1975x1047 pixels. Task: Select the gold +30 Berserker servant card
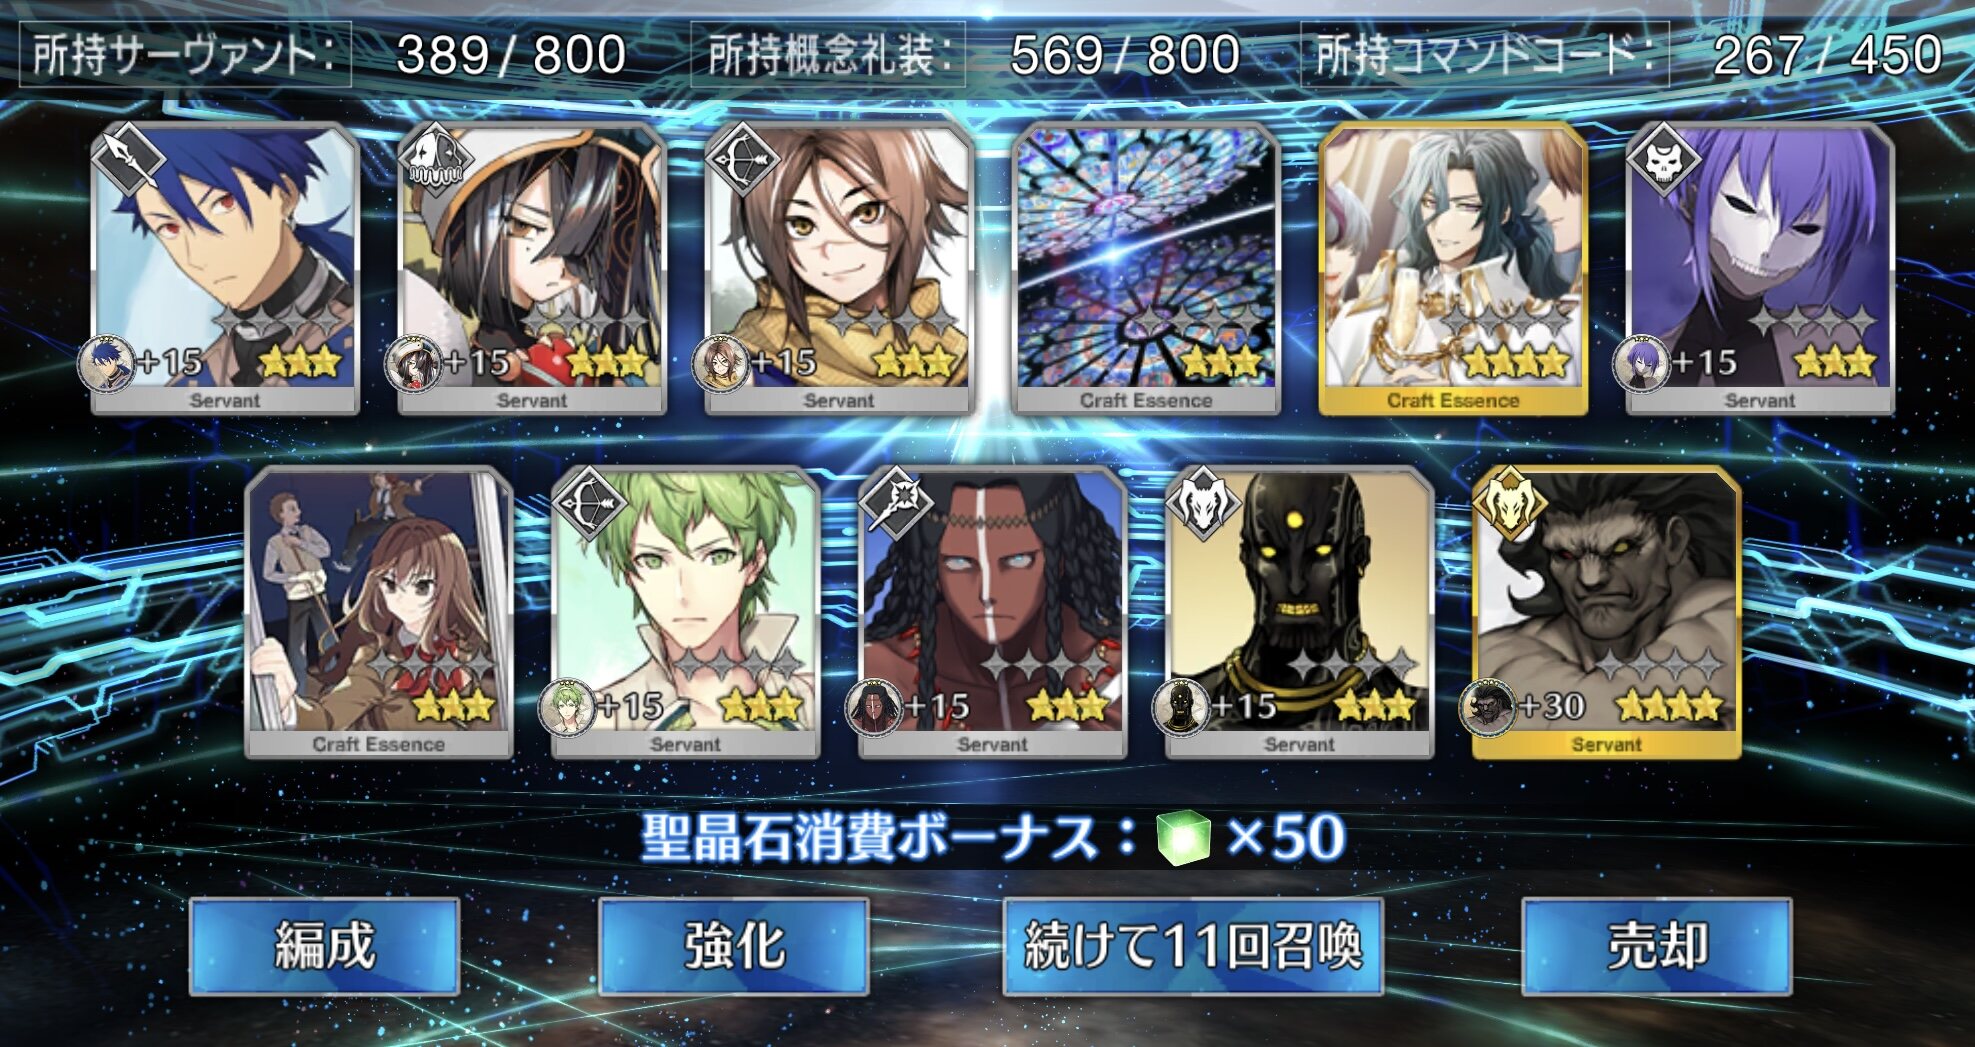1607,612
